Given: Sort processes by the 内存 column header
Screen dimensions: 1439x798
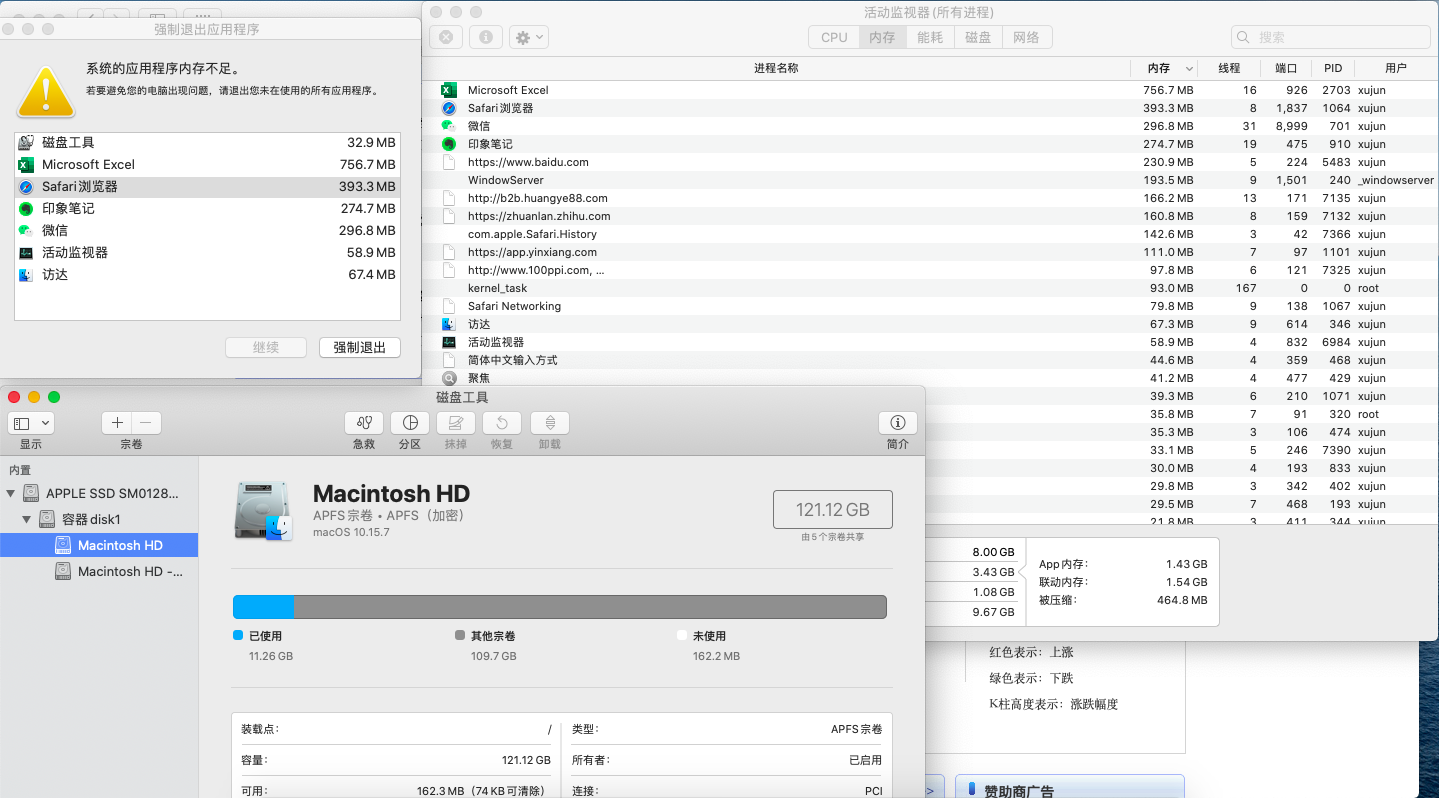Looking at the screenshot, I should [1159, 68].
